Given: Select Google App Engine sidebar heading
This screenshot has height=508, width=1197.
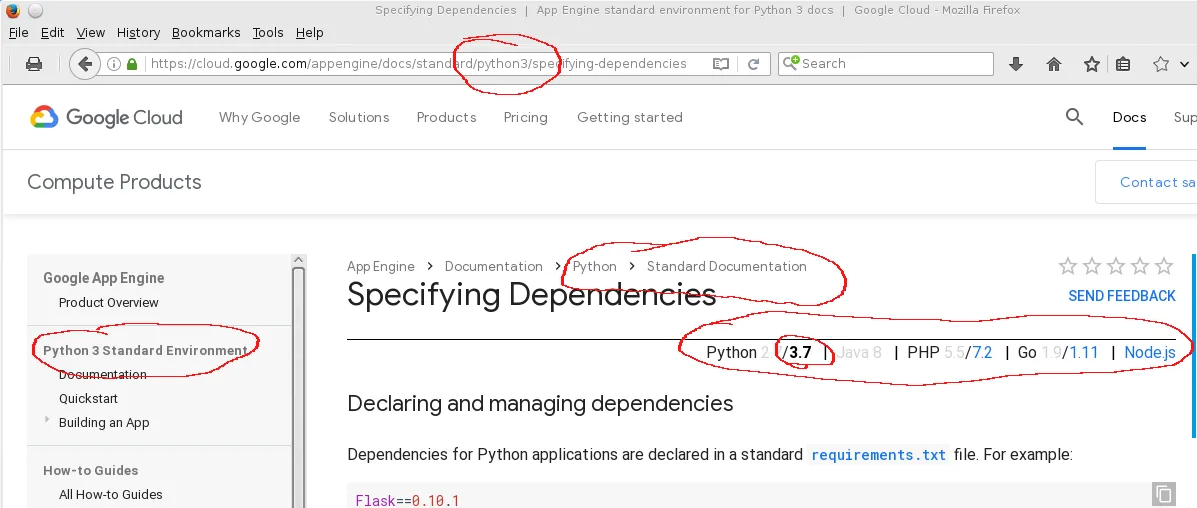Looking at the screenshot, I should click(x=104, y=278).
